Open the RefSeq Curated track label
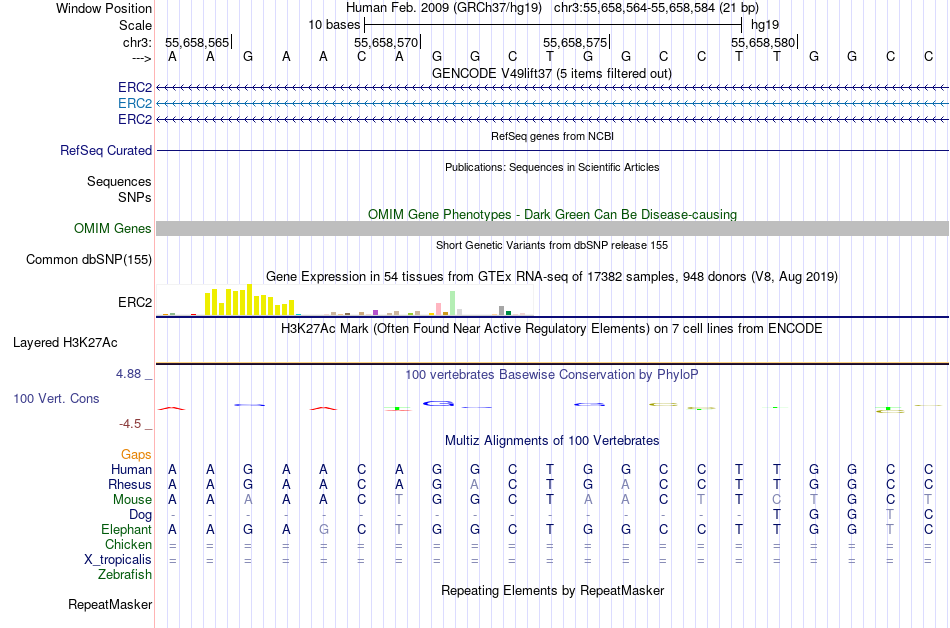The width and height of the screenshot is (950, 628). 106,150
